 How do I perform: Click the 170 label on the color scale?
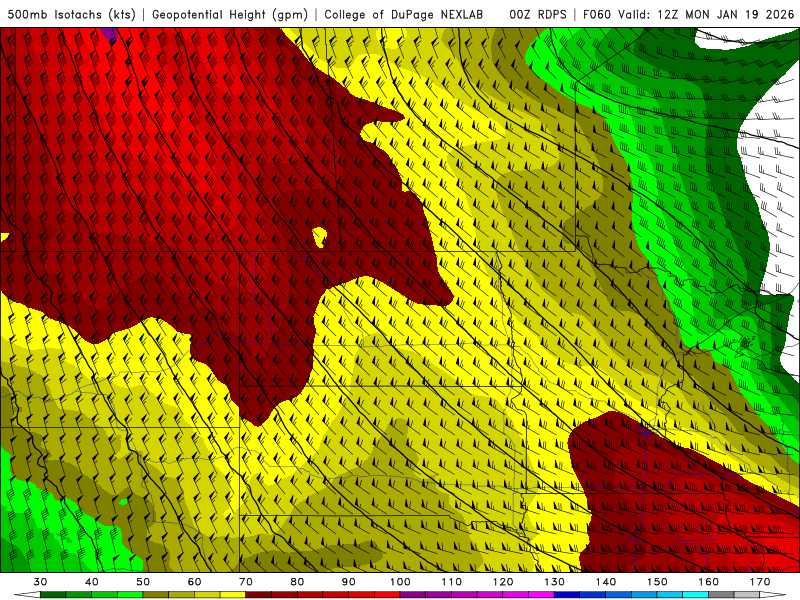(760, 582)
